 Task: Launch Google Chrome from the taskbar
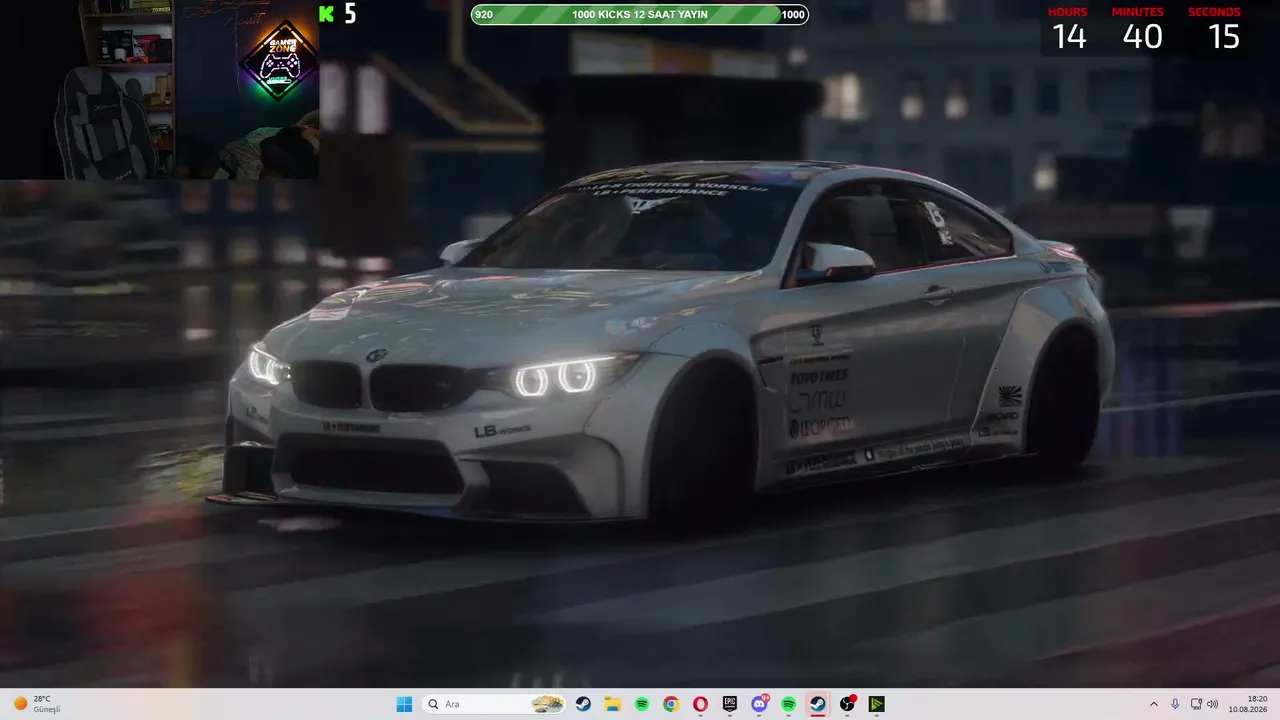click(x=671, y=704)
